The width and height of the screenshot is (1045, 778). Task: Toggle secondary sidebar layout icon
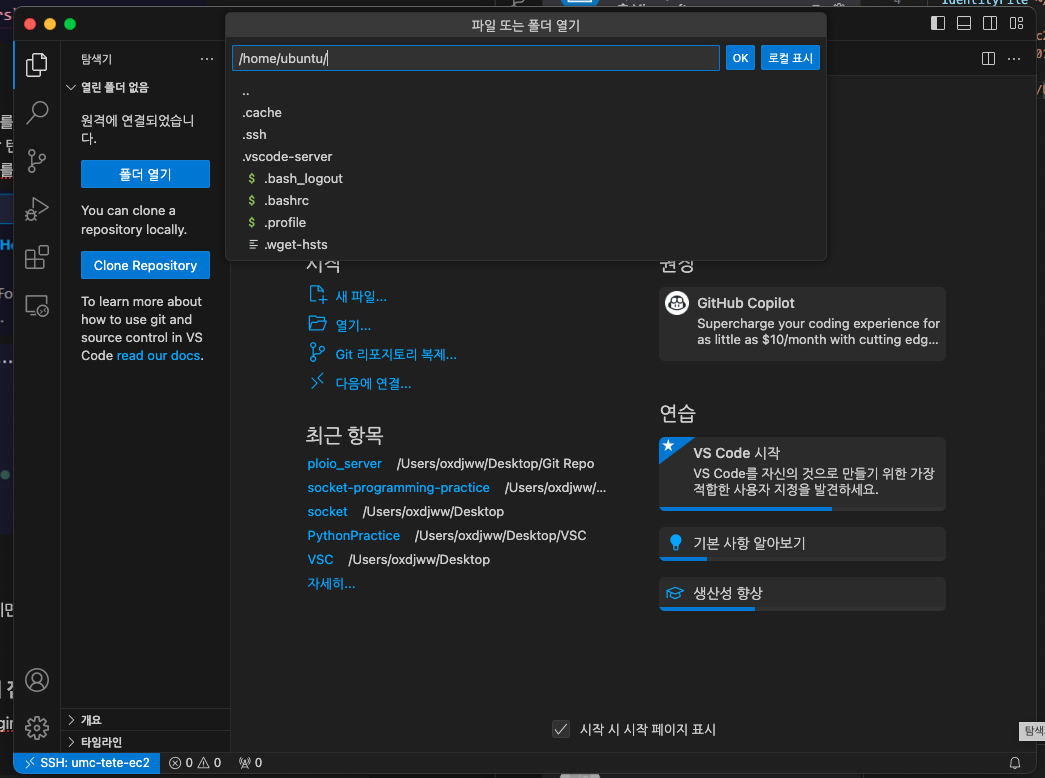[x=990, y=23]
